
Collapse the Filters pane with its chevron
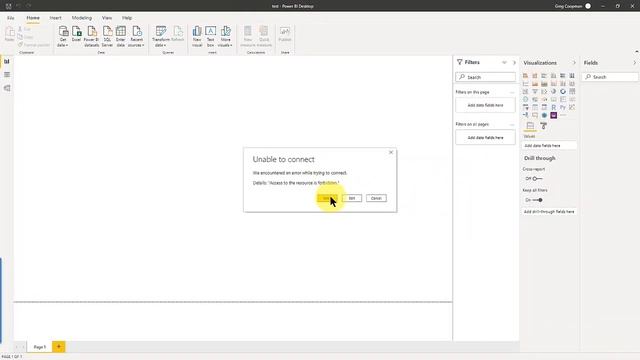pos(514,62)
